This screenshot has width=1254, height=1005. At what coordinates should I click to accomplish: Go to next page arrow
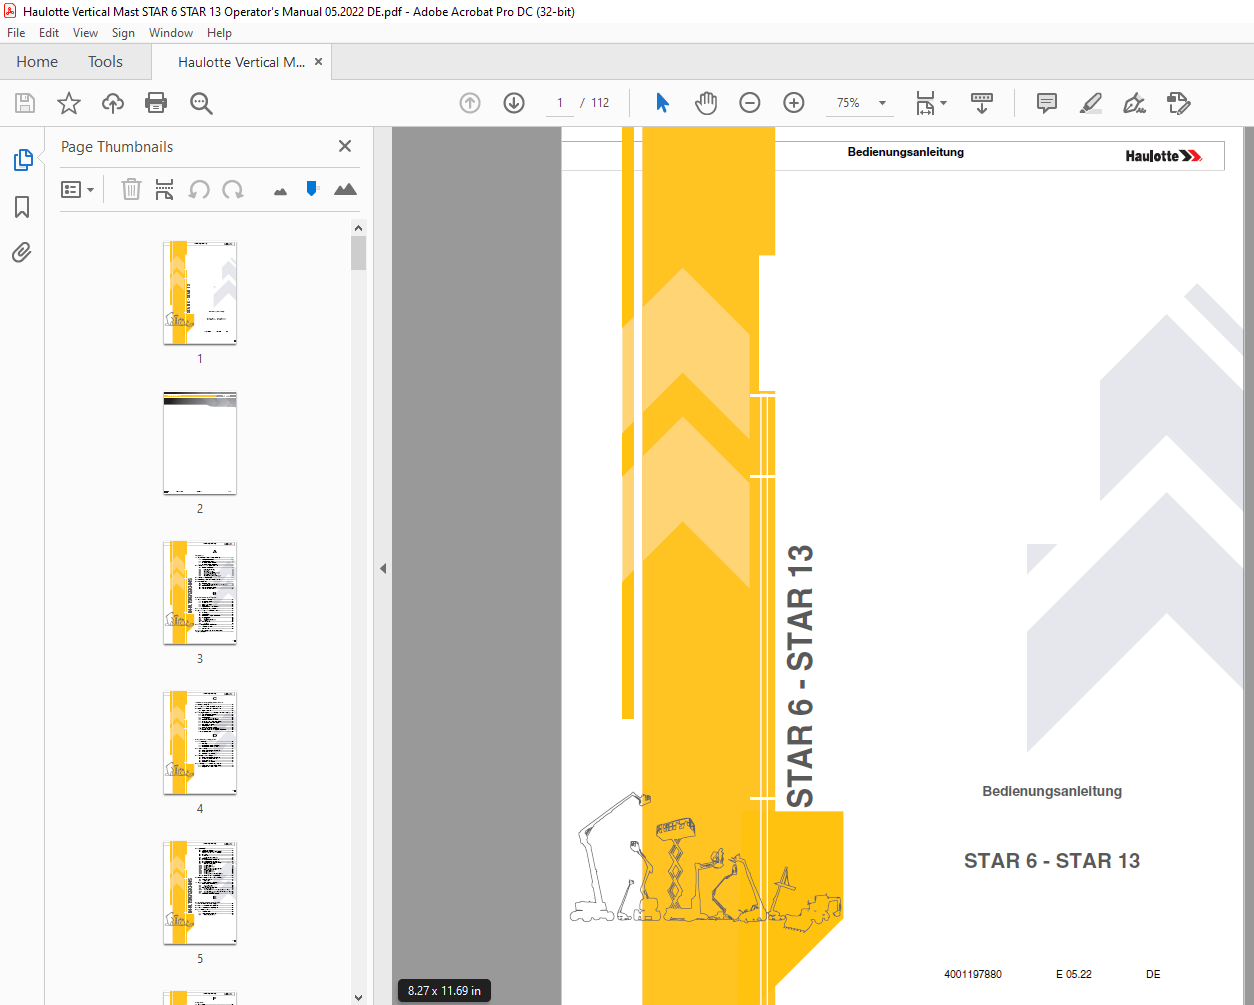(514, 103)
